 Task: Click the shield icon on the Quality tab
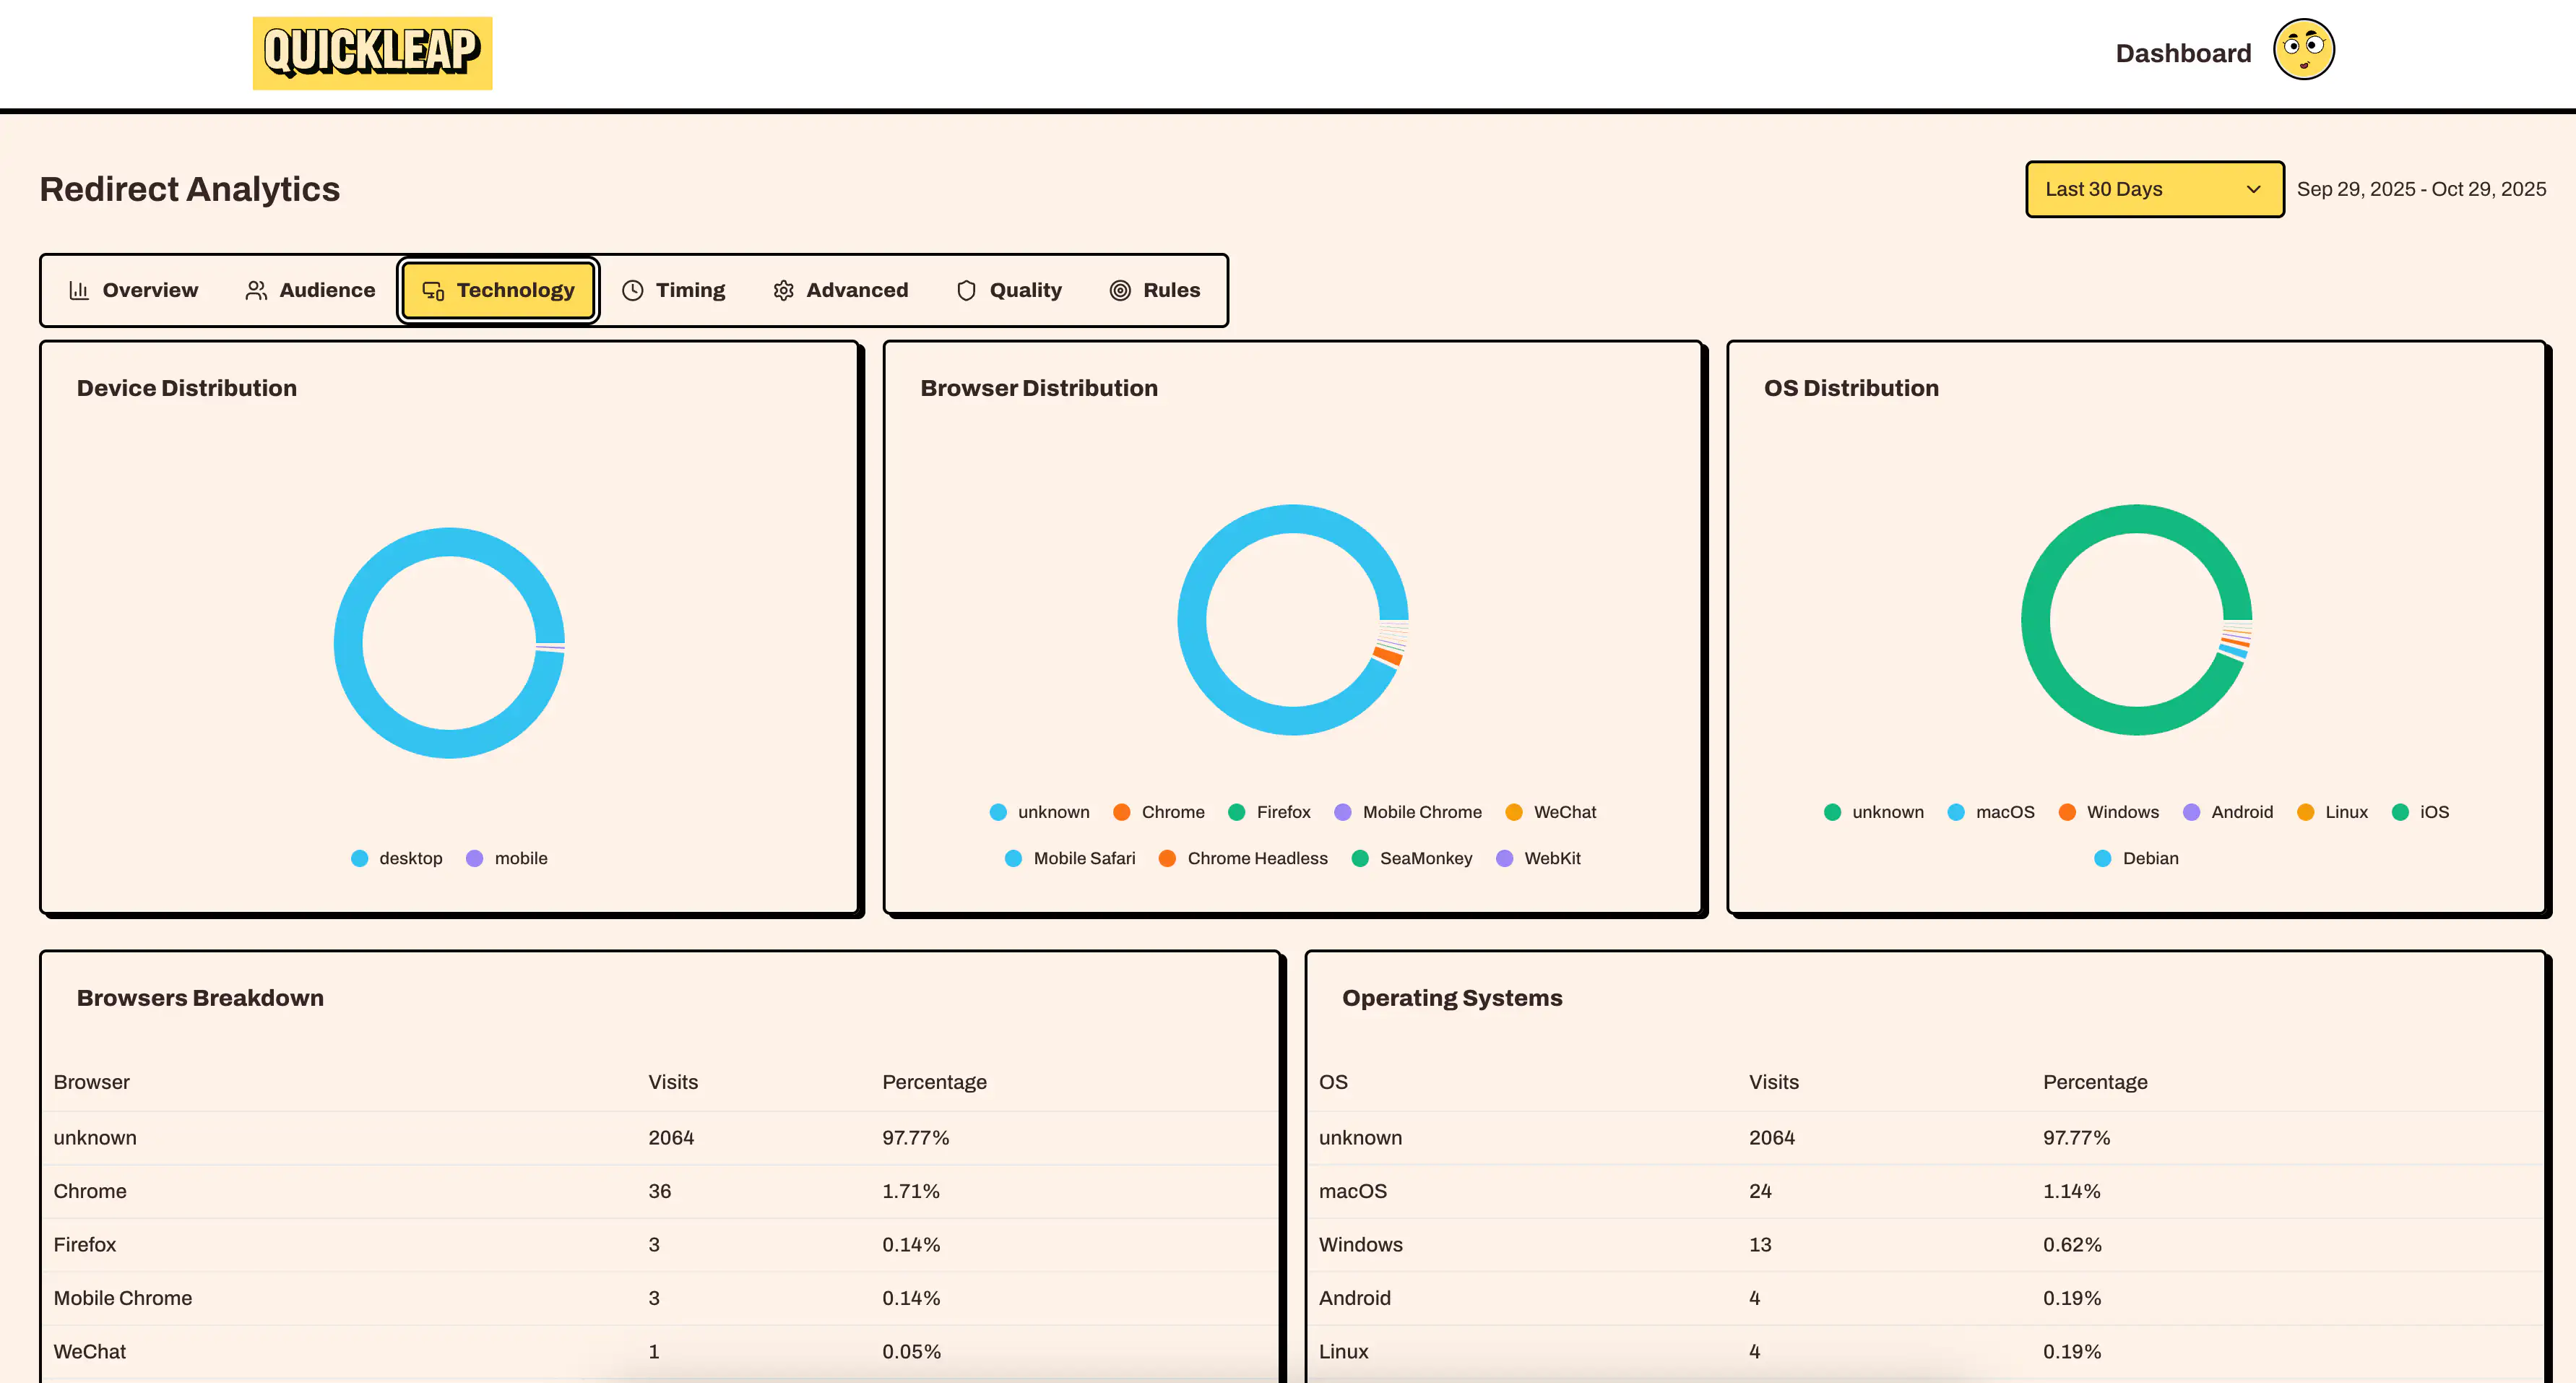pos(966,290)
